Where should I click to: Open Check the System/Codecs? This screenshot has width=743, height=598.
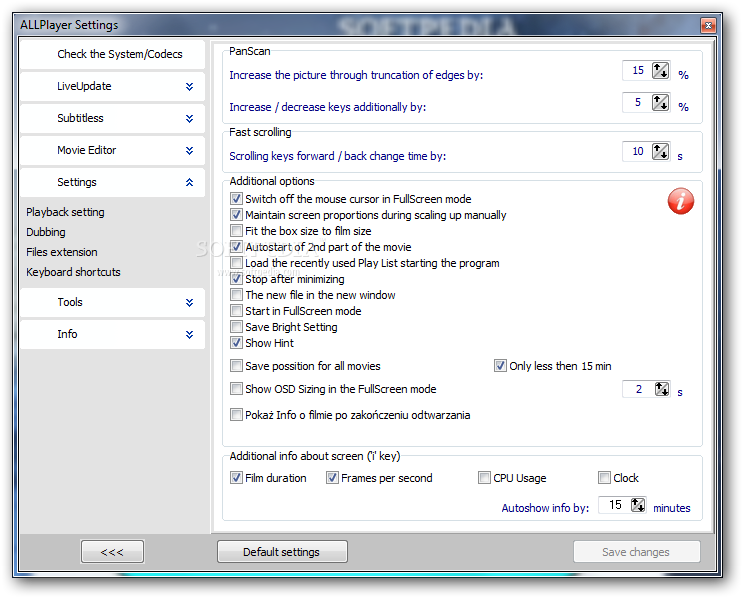pyautogui.click(x=112, y=54)
